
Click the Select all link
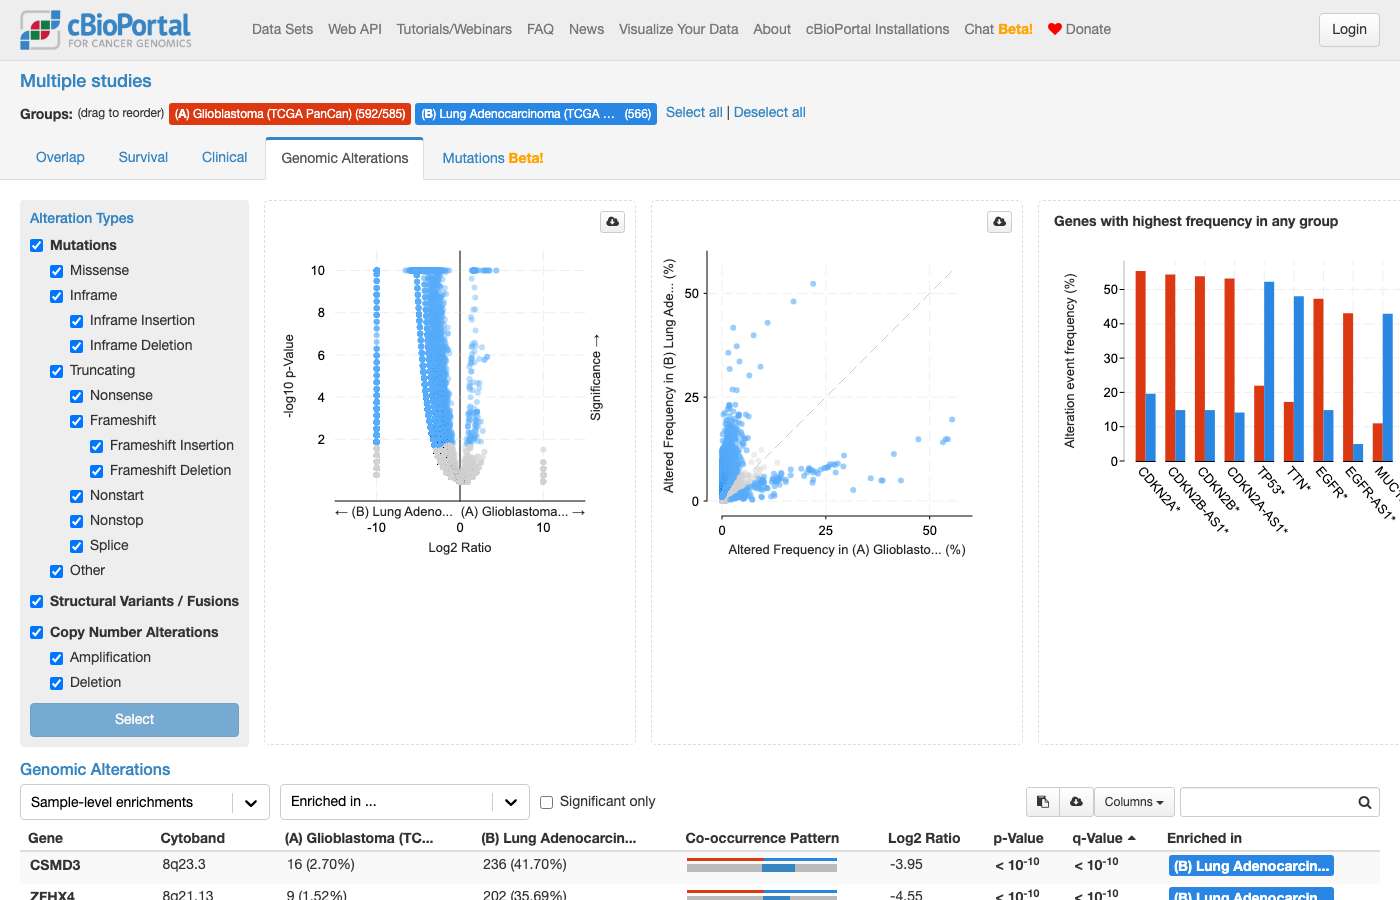coord(694,112)
